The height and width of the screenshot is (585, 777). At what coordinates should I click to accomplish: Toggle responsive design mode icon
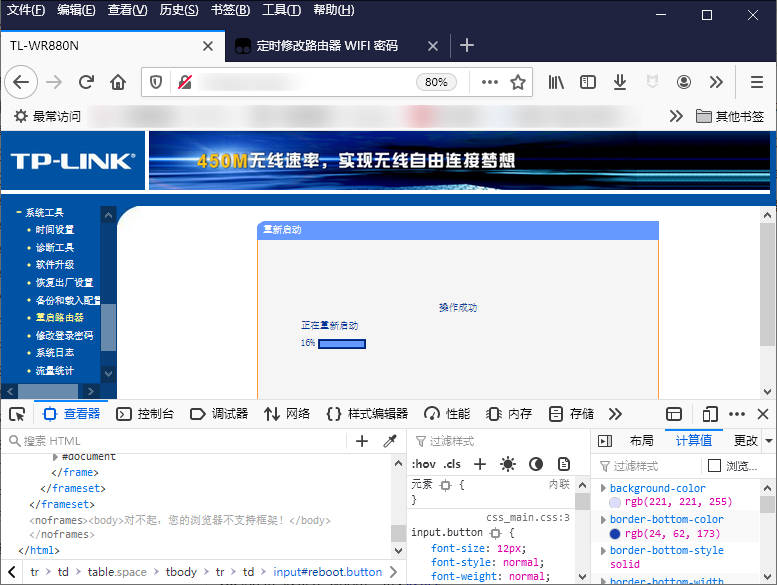click(x=710, y=414)
